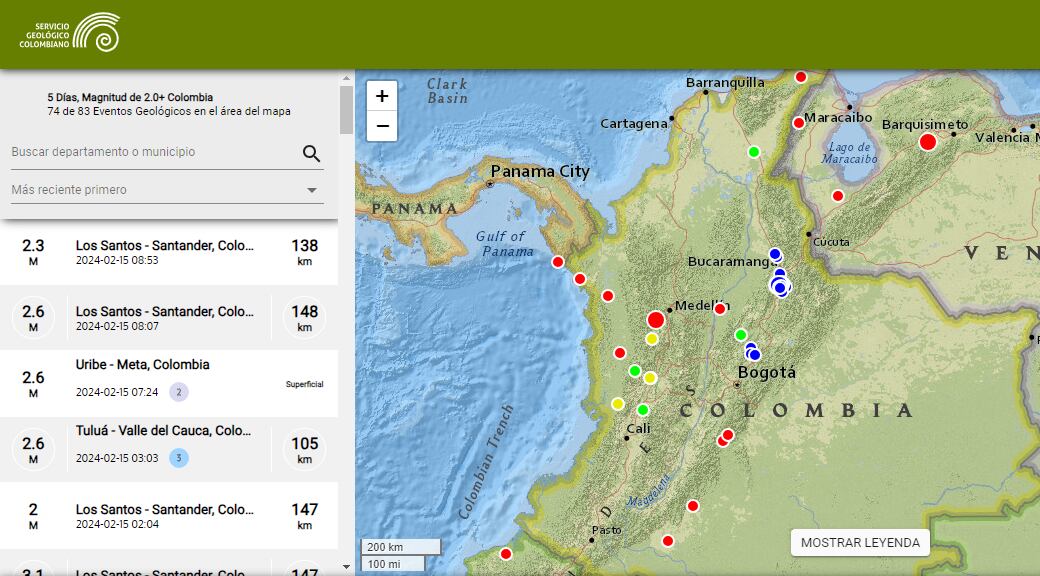The width and height of the screenshot is (1040, 576).
Task: Click the 2.6 M circle of the Tuluá event
Action: pyautogui.click(x=33, y=449)
